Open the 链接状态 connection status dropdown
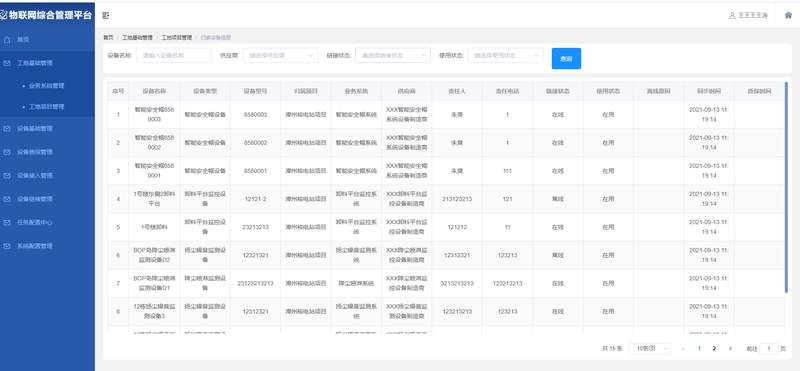 tap(393, 56)
